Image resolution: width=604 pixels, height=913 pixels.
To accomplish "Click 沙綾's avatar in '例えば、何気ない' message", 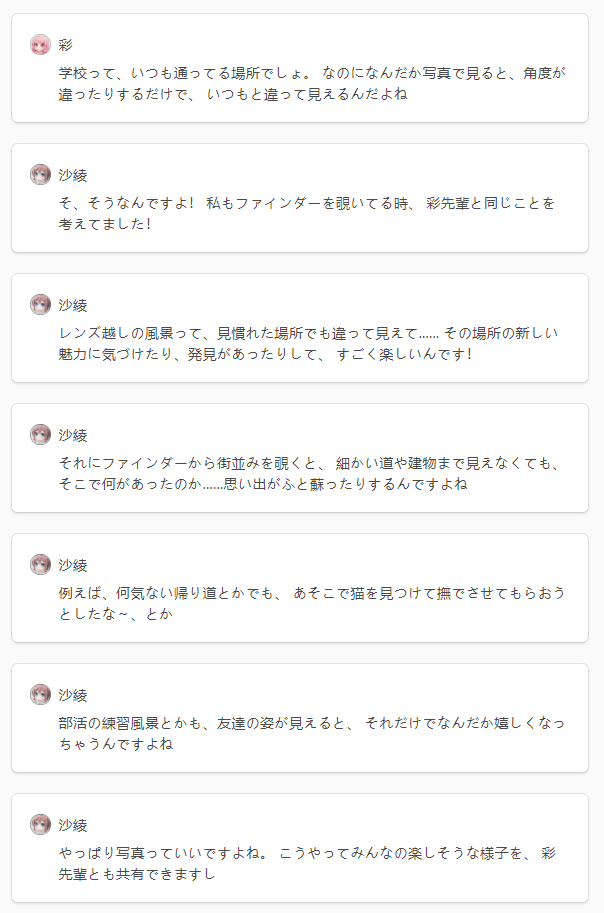I will pos(40,565).
